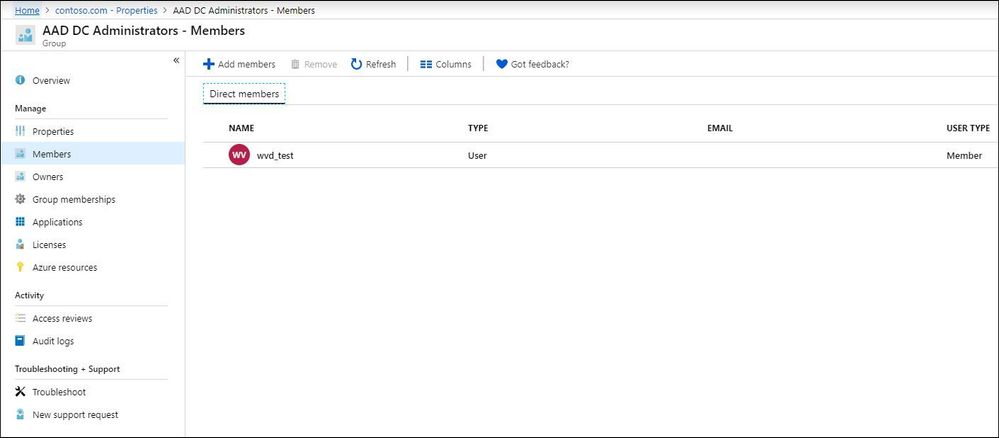
Task: Click the New support request icon
Action: click(20, 414)
